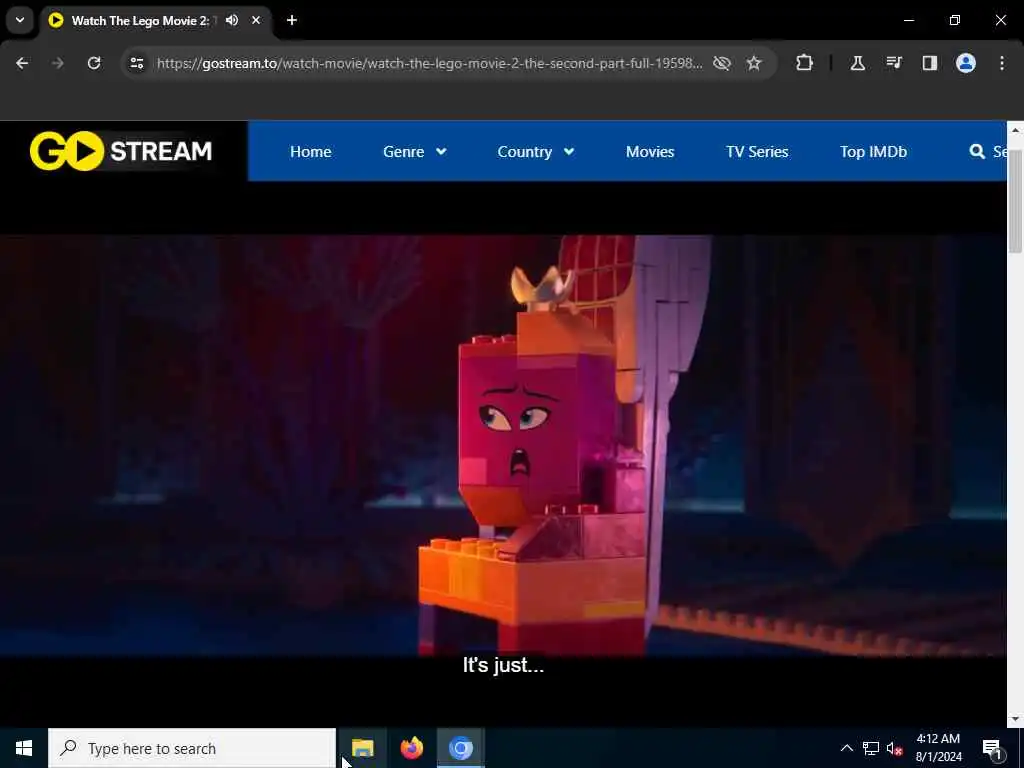This screenshot has height=768, width=1024.
Task: Click the forward navigation arrow
Action: [58, 63]
